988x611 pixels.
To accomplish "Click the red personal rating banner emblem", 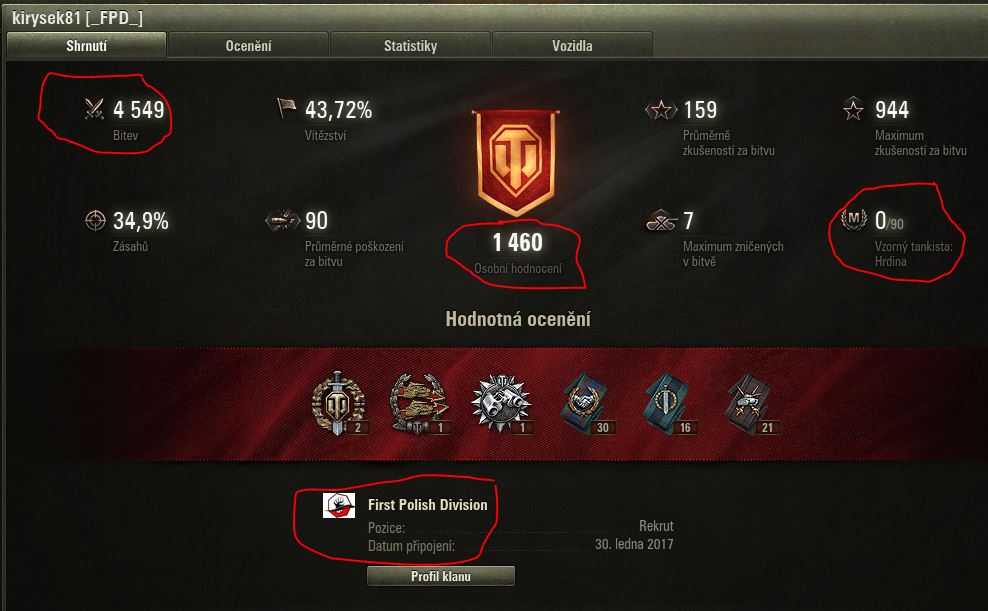I will coord(516,163).
